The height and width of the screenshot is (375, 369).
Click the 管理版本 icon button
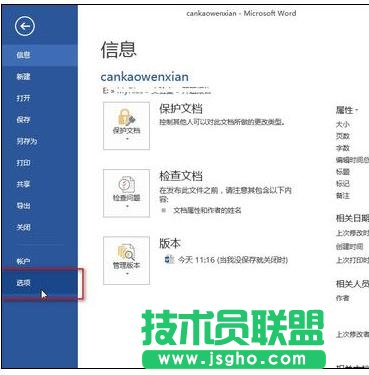pos(126,260)
